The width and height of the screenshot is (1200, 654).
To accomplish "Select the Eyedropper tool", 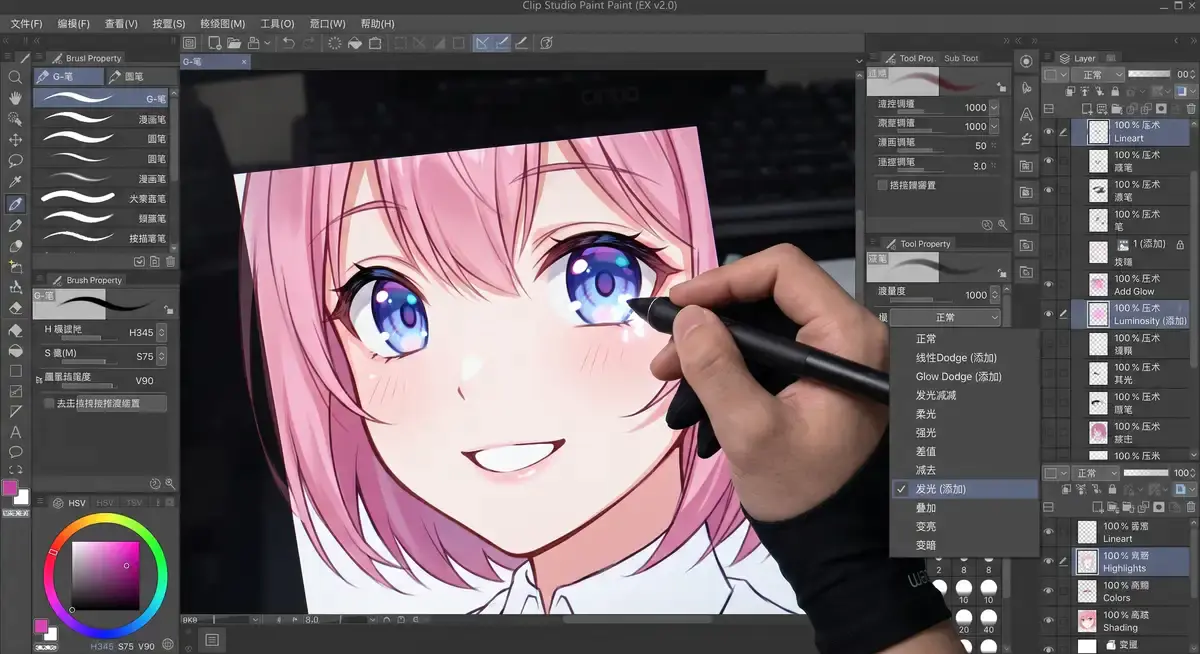I will [15, 182].
